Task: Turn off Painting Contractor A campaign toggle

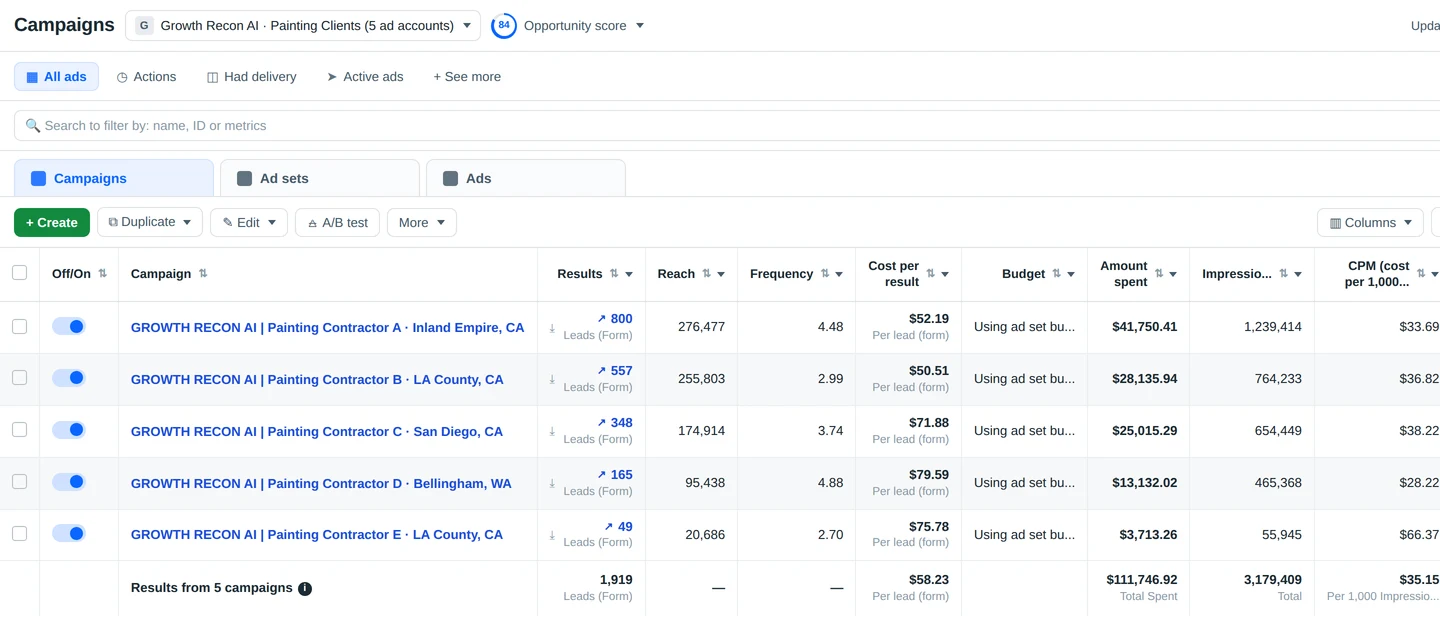Action: pyautogui.click(x=69, y=327)
